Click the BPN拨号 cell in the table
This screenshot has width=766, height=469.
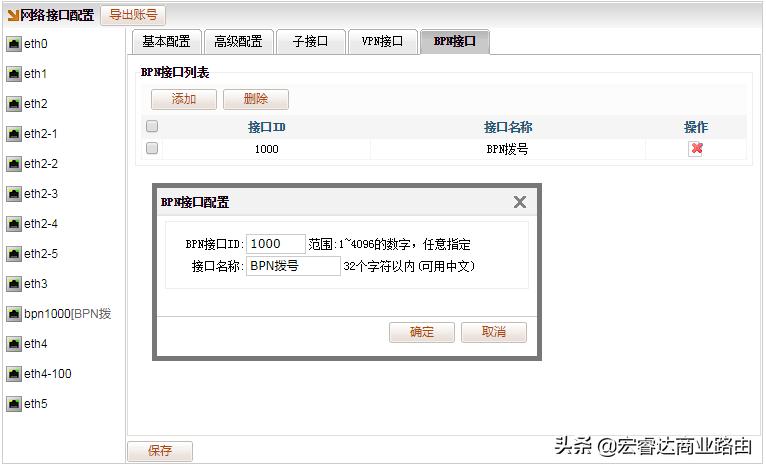tap(508, 149)
